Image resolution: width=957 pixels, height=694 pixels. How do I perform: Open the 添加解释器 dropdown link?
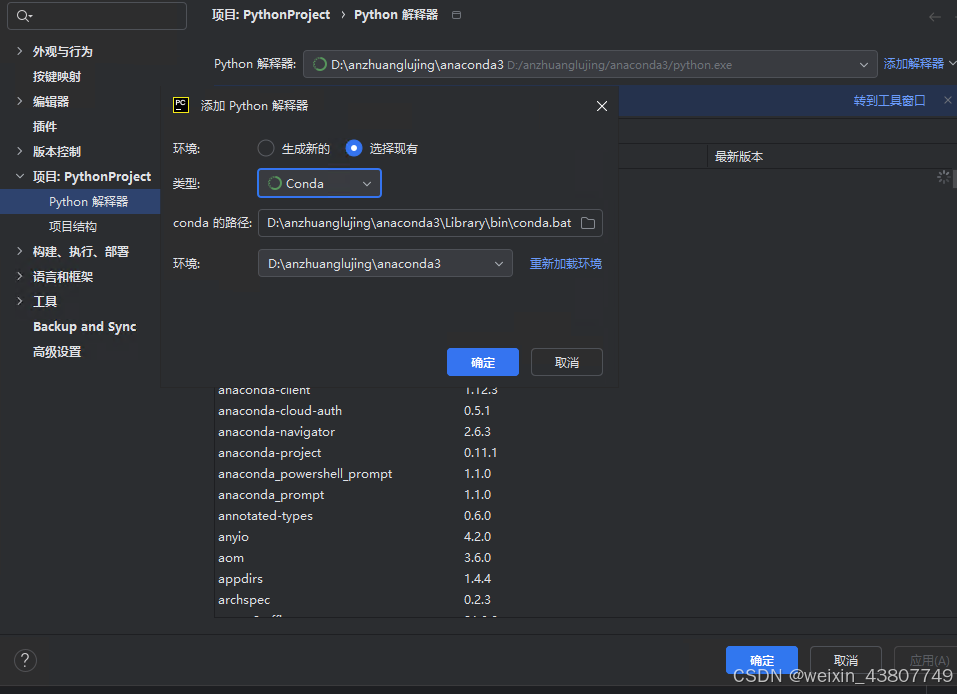tap(919, 63)
